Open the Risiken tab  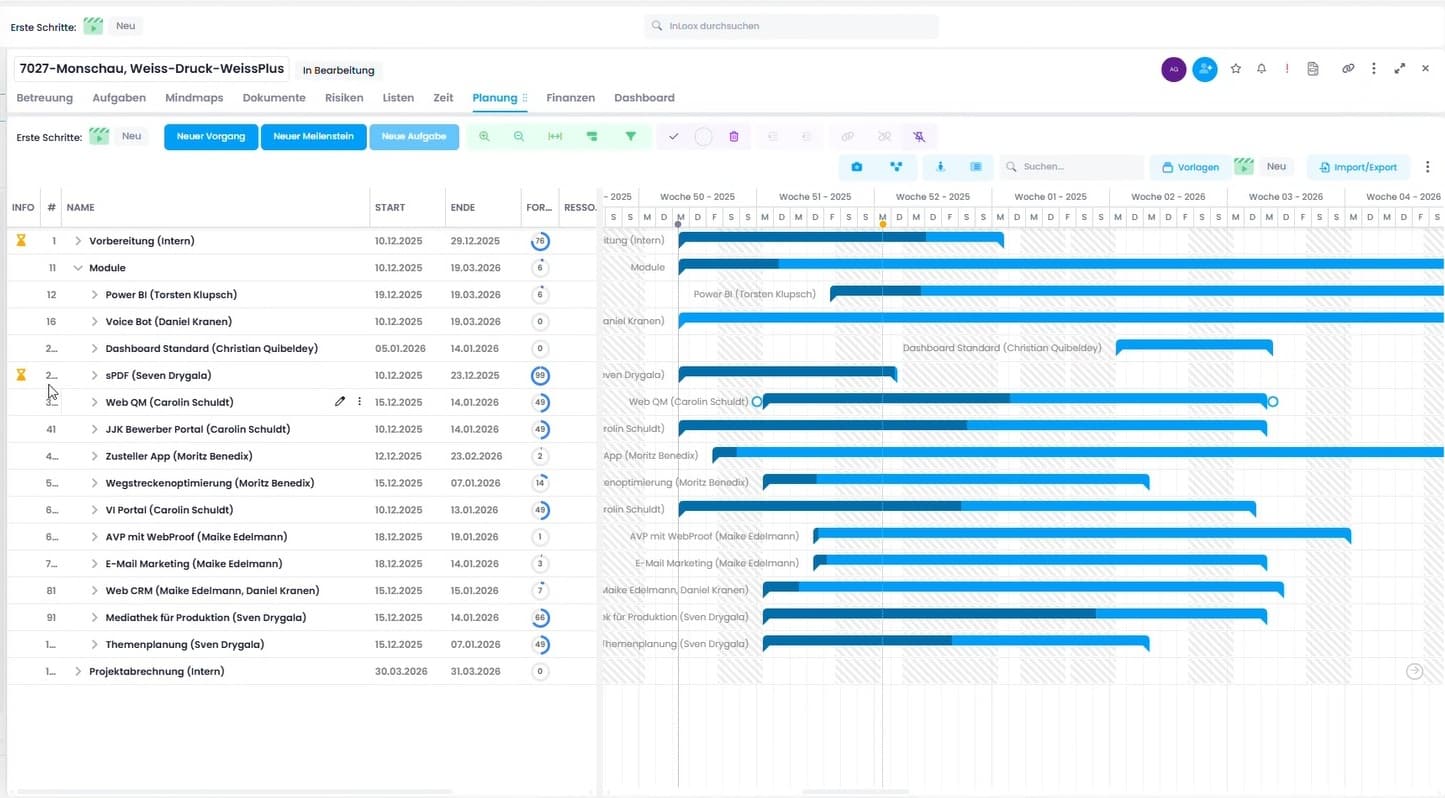click(x=344, y=98)
